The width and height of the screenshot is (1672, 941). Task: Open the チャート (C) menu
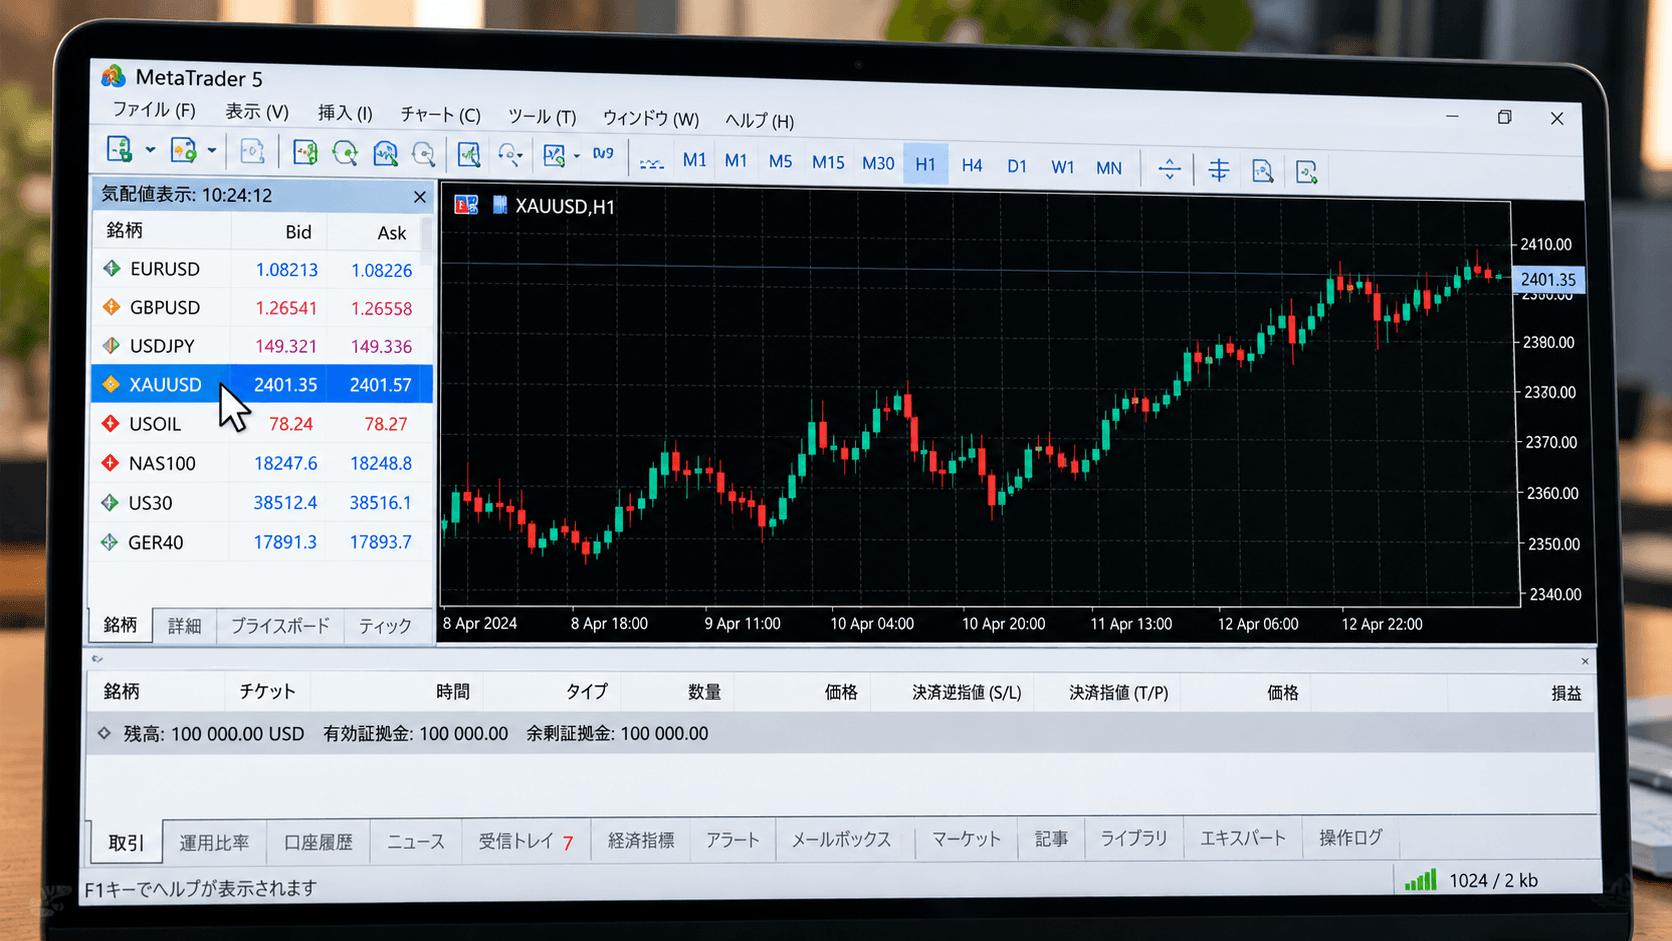coord(440,114)
